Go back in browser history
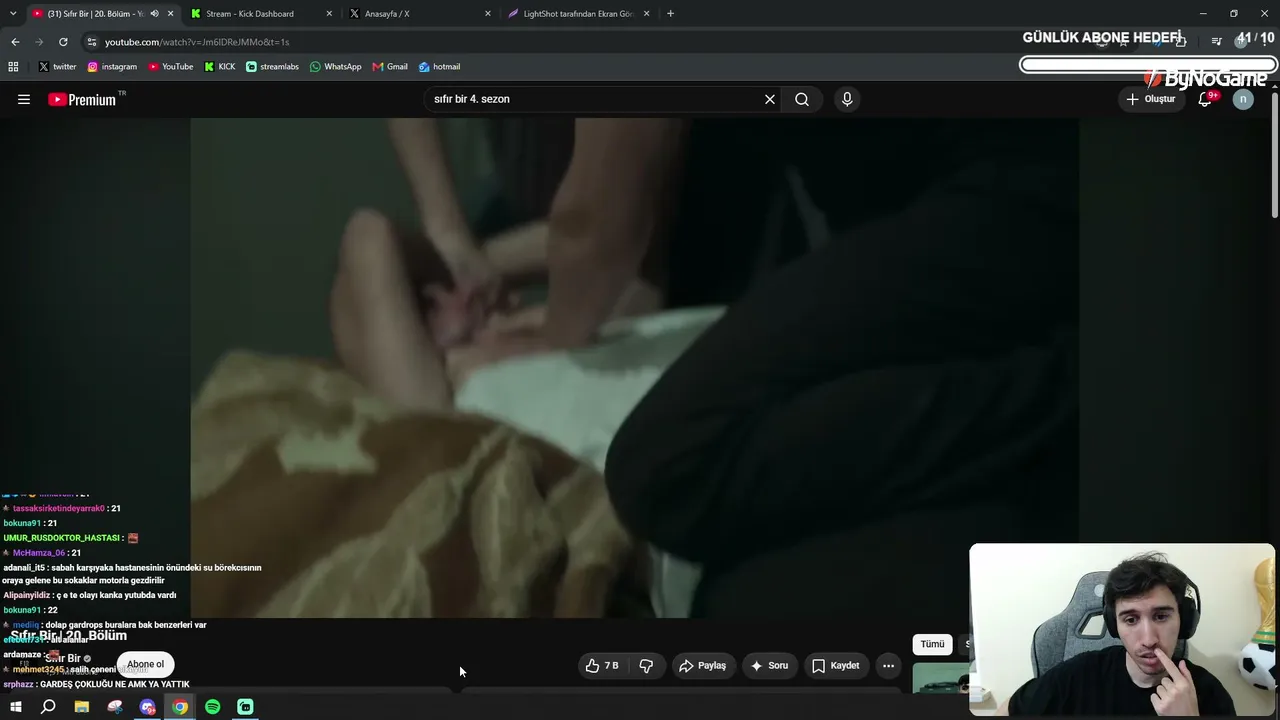This screenshot has height=720, width=1280. 15,42
